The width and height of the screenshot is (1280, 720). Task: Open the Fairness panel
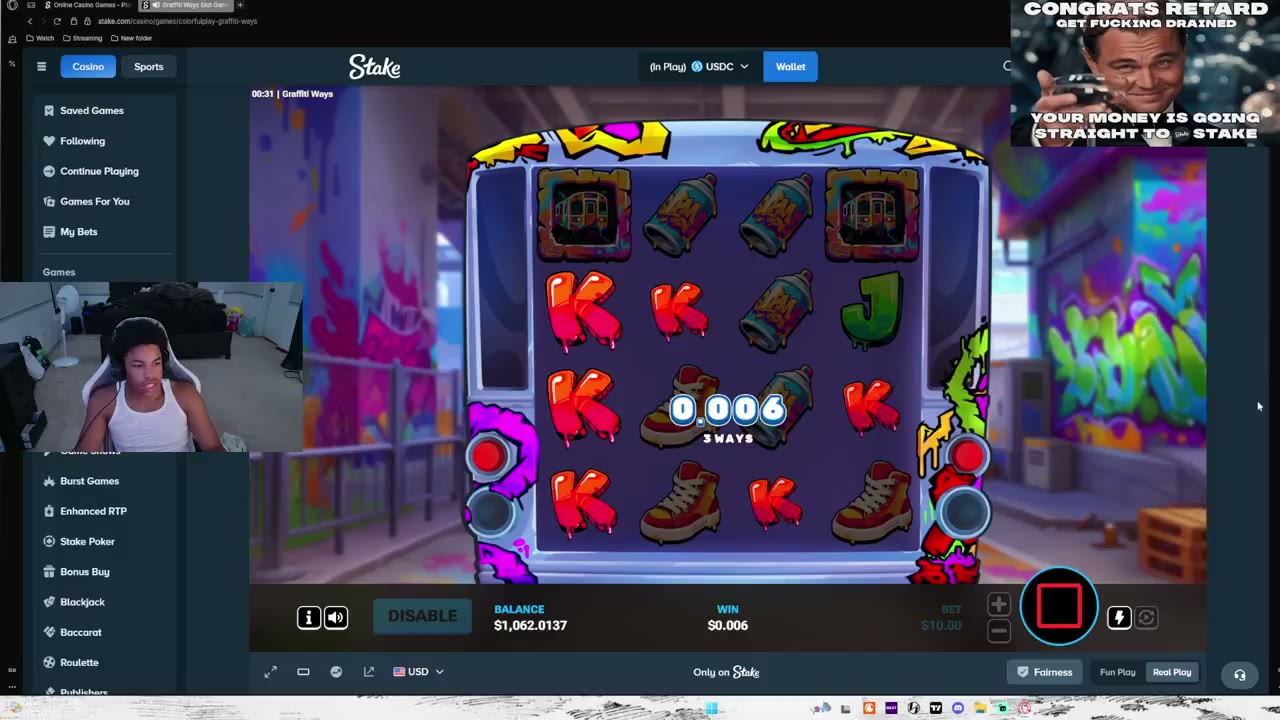point(1044,672)
